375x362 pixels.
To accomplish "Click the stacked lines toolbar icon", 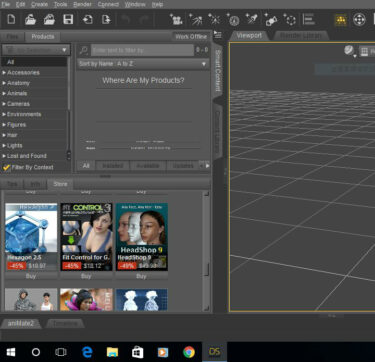I will tap(309, 19).
